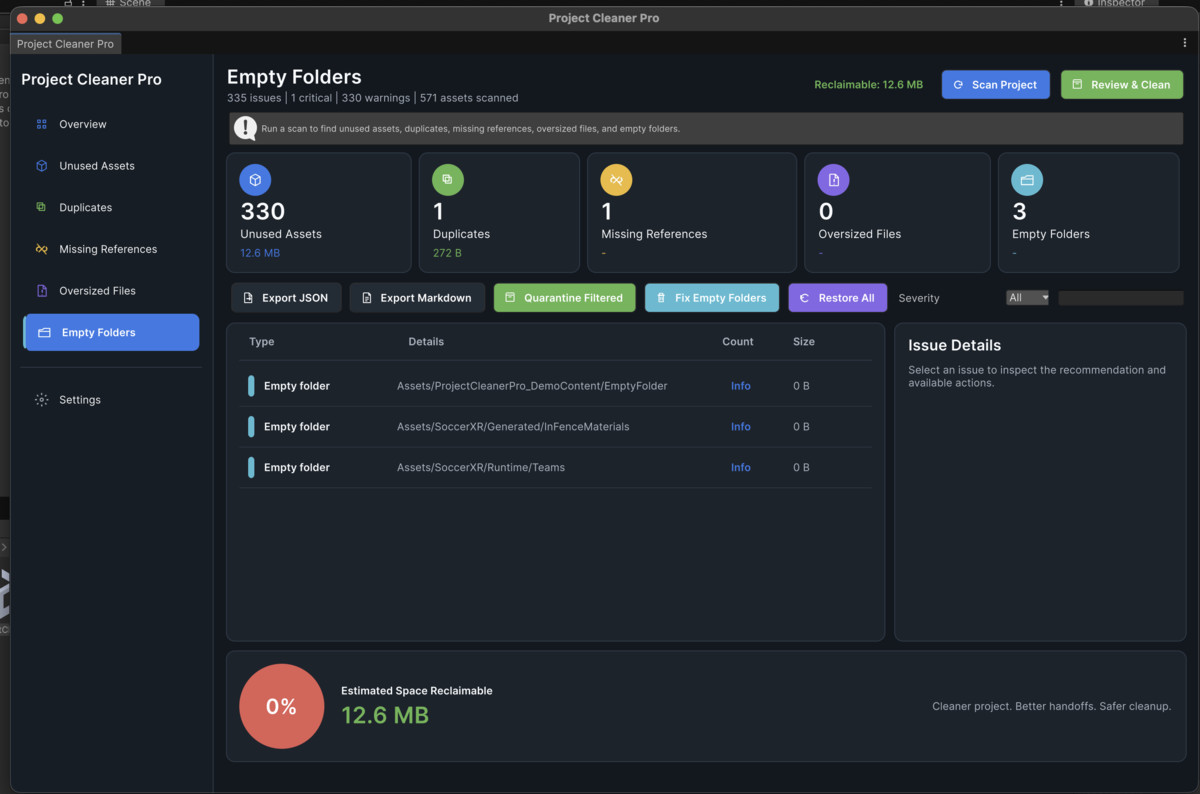Click the Duplicates copy sidebar icon
Image resolution: width=1200 pixels, height=794 pixels.
coord(41,207)
